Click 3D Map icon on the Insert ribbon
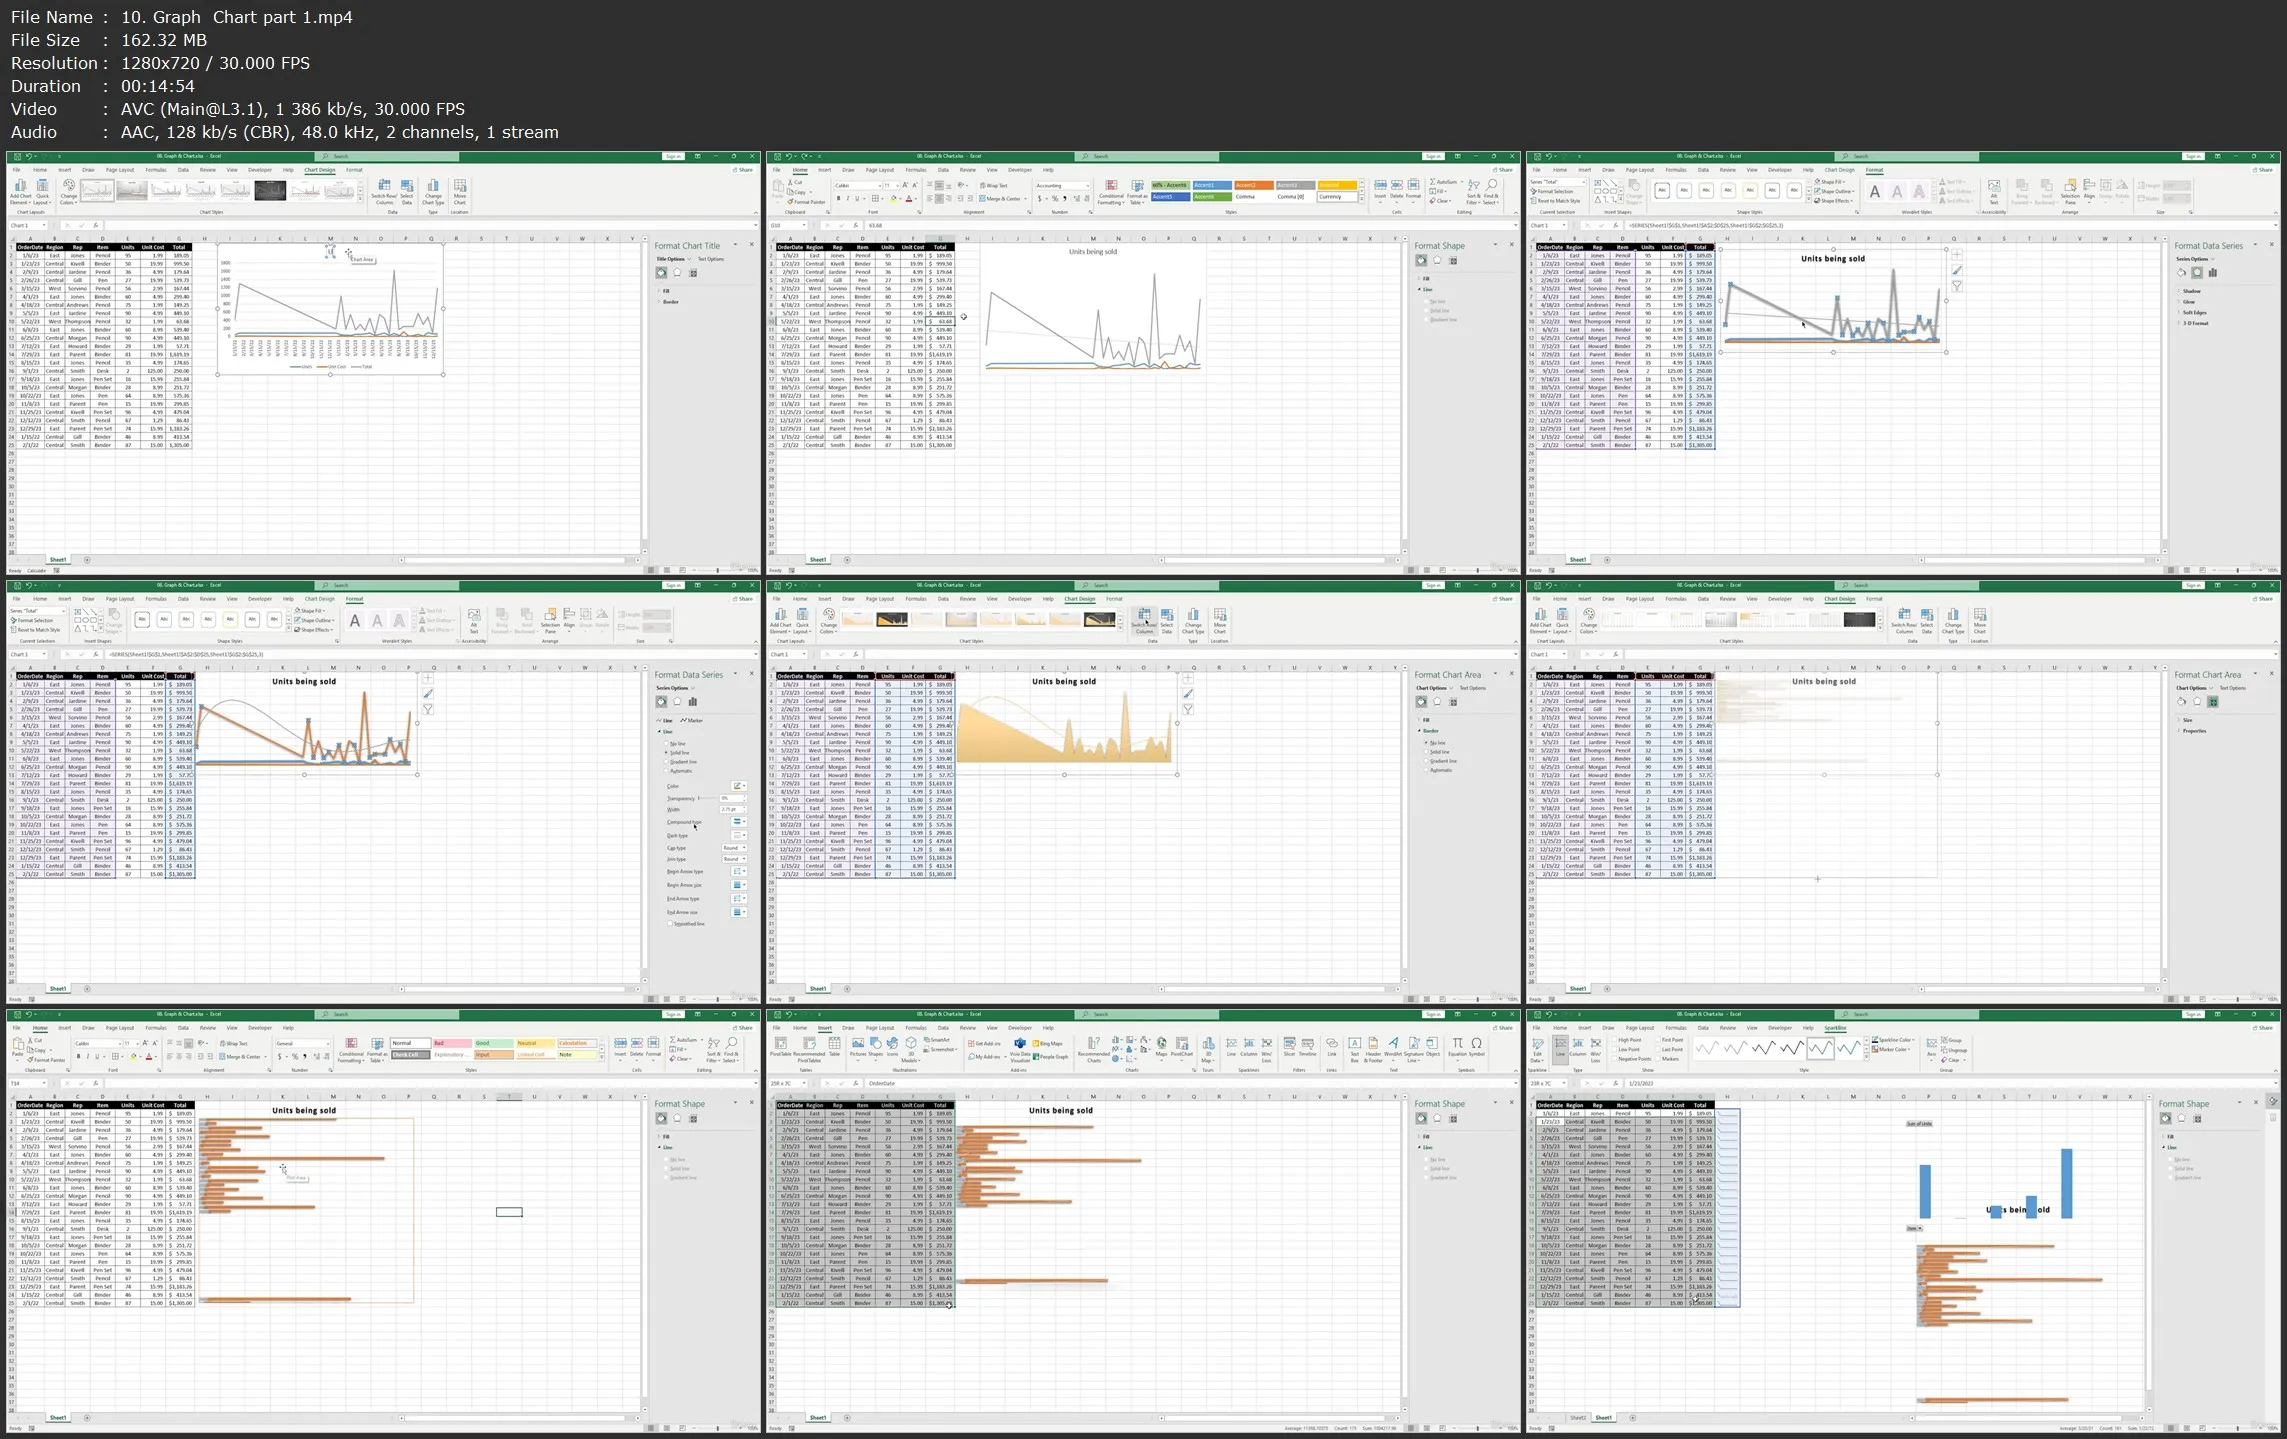Image resolution: width=2287 pixels, height=1439 pixels. (x=1208, y=1050)
